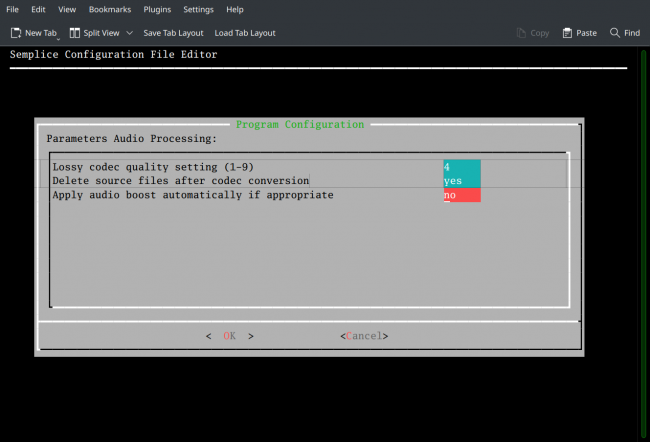This screenshot has height=442, width=650.
Task: Open the Settings menu
Action: 198,9
